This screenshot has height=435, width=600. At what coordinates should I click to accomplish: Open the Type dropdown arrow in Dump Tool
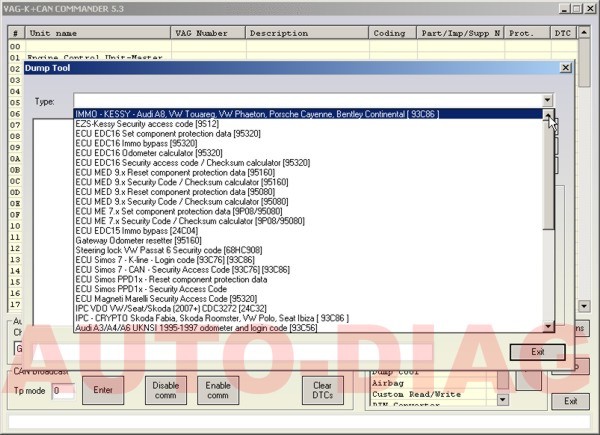coord(547,101)
